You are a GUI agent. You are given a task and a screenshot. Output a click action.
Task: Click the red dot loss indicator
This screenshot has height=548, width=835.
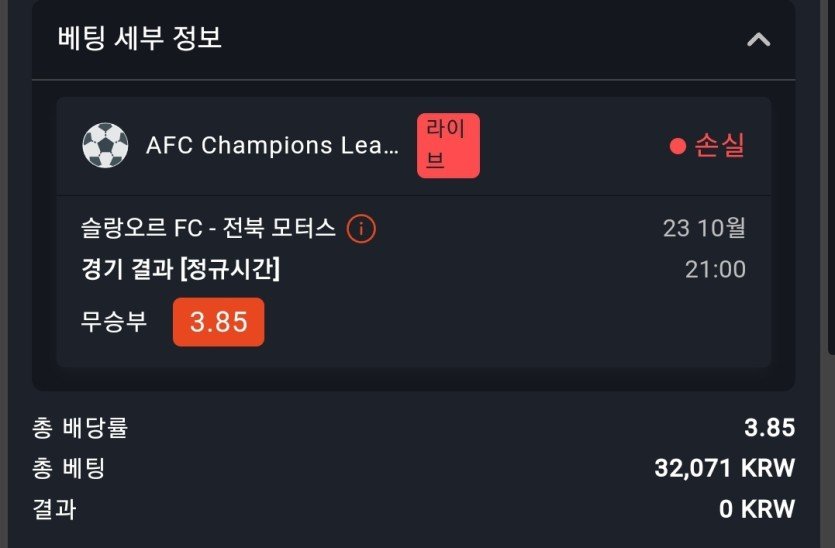pos(677,147)
